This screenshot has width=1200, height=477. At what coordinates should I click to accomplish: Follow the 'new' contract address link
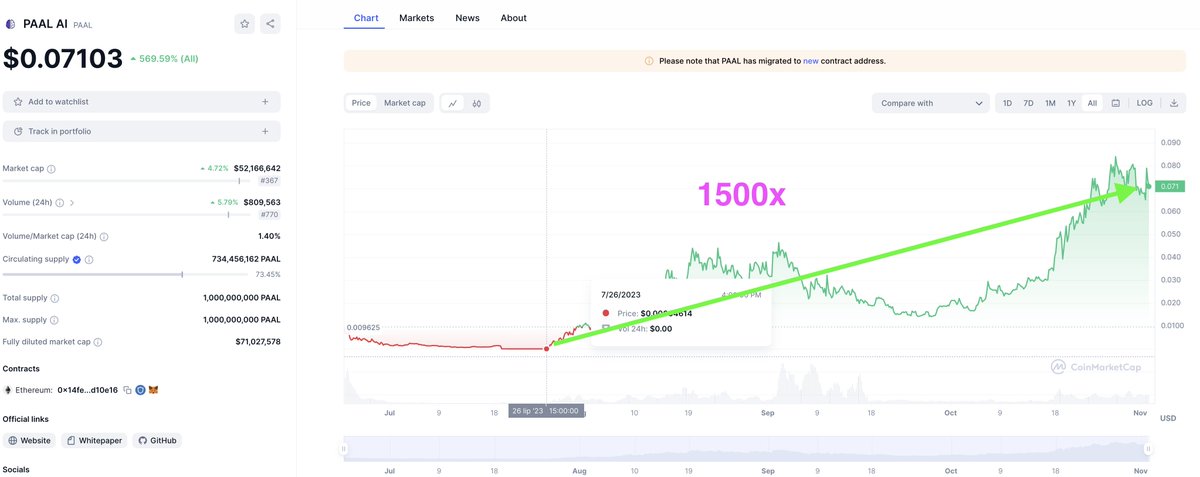[811, 61]
